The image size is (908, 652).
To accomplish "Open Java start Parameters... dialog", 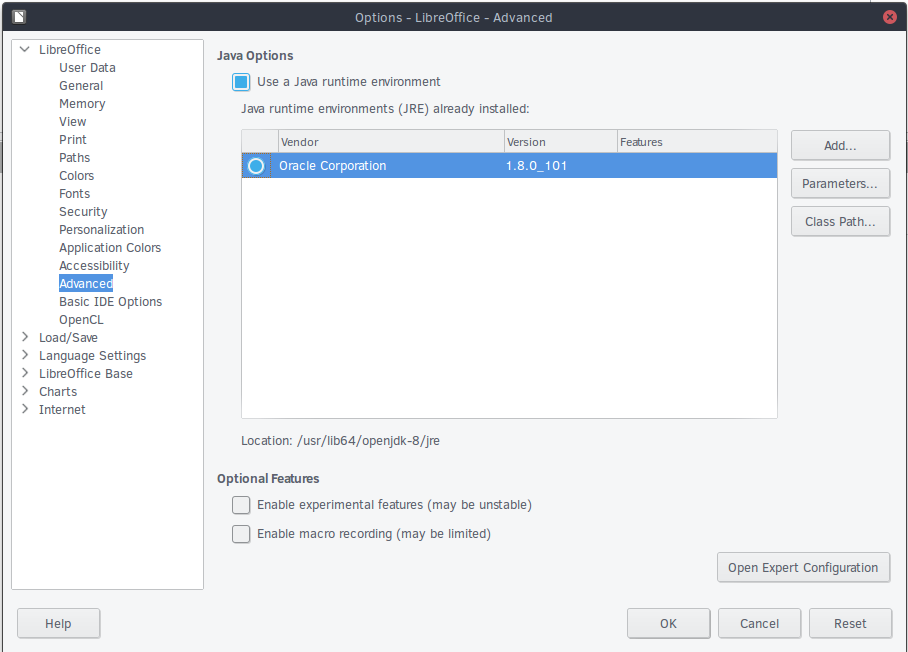I will click(x=840, y=184).
